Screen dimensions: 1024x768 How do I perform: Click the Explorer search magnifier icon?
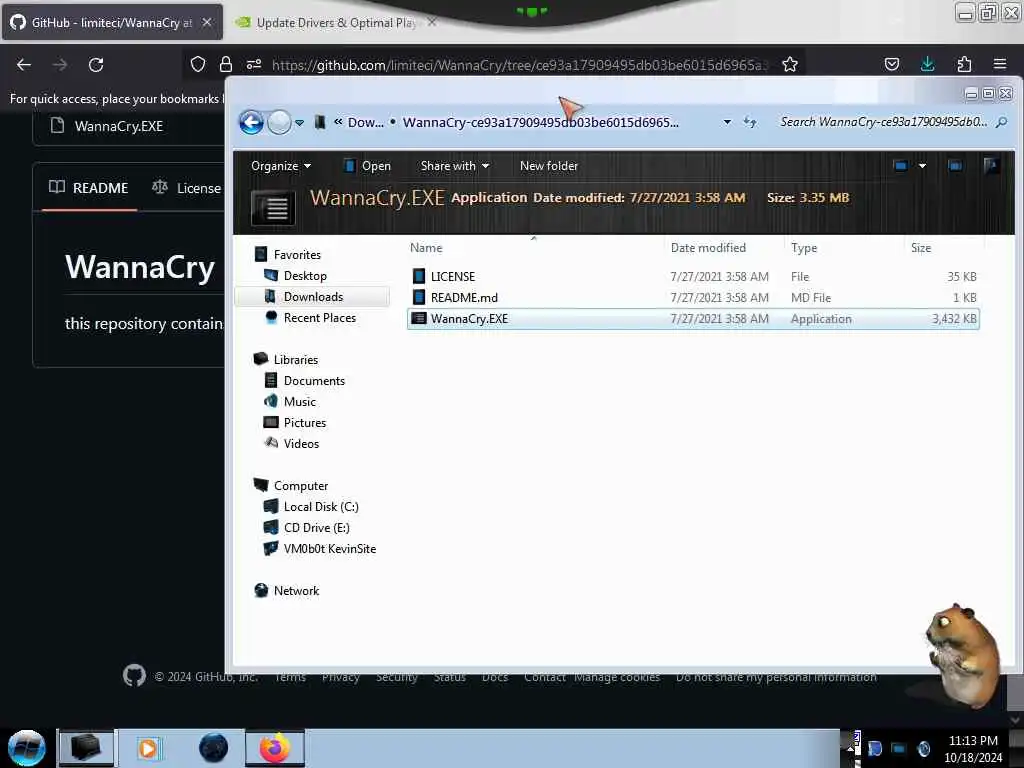[x=1001, y=122]
